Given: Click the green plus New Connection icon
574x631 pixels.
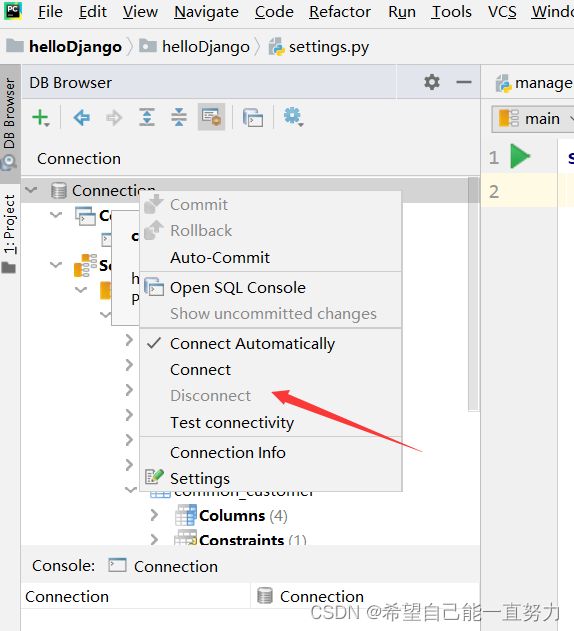Looking at the screenshot, I should [x=40, y=118].
